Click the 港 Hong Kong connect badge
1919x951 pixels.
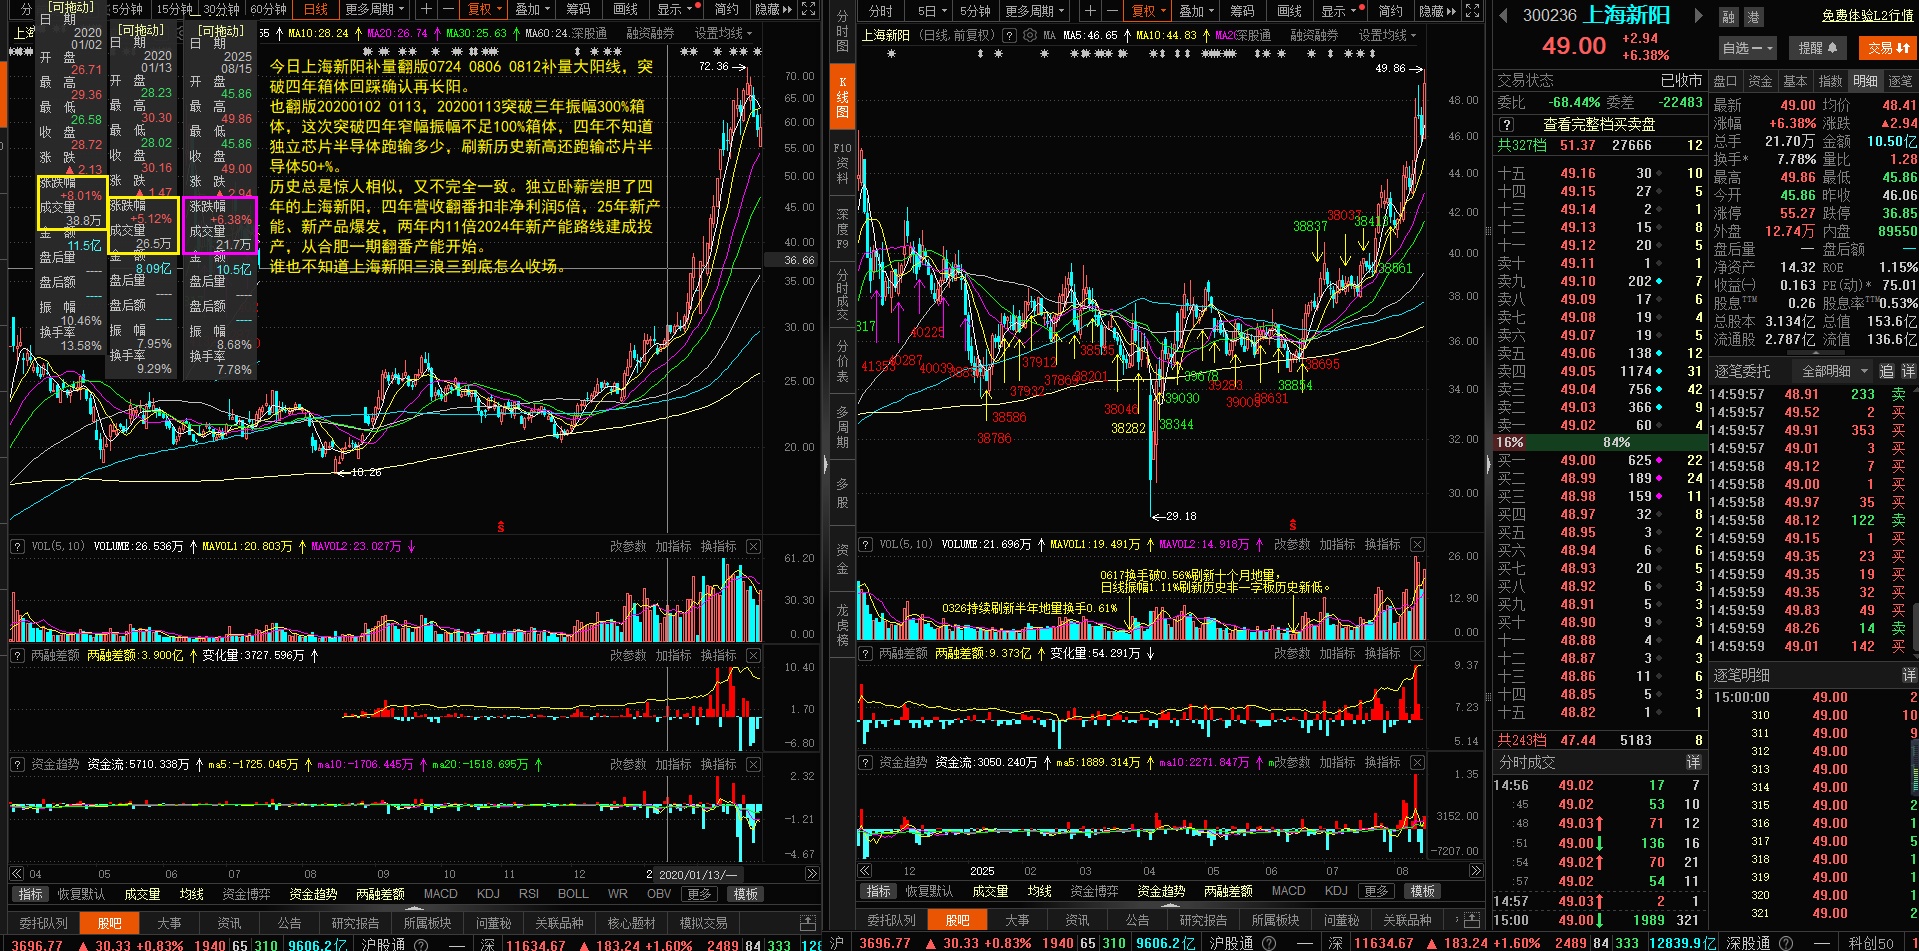tap(1753, 17)
